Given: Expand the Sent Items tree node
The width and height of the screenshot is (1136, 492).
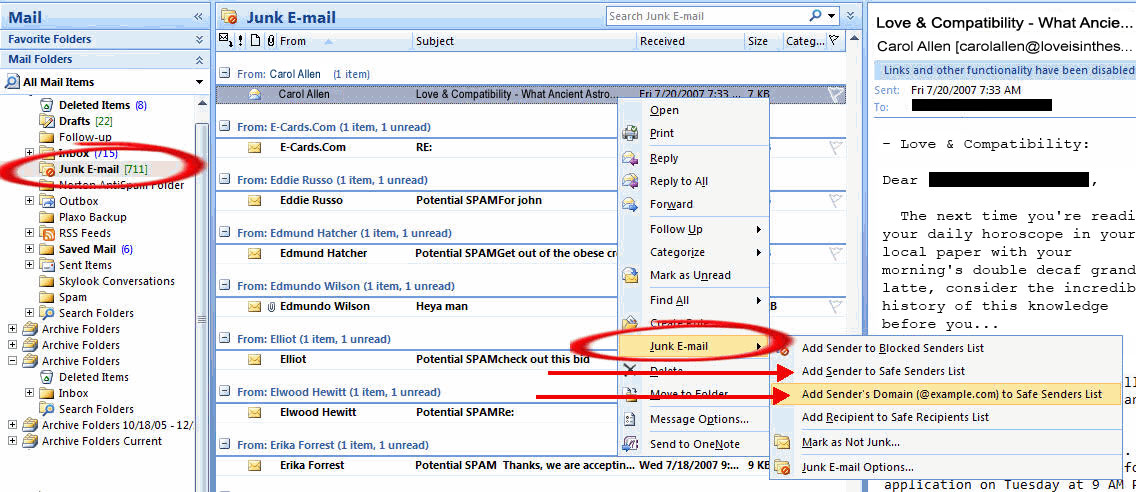Looking at the screenshot, I should [x=30, y=265].
